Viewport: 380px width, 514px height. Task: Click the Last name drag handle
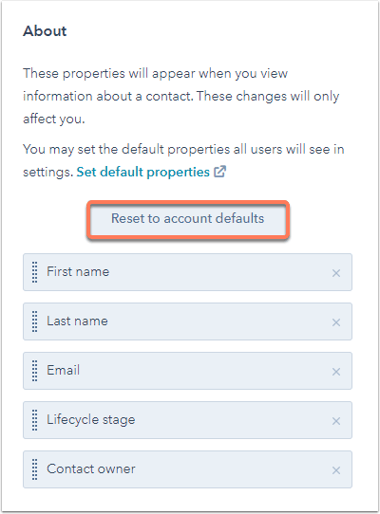tap(35, 322)
